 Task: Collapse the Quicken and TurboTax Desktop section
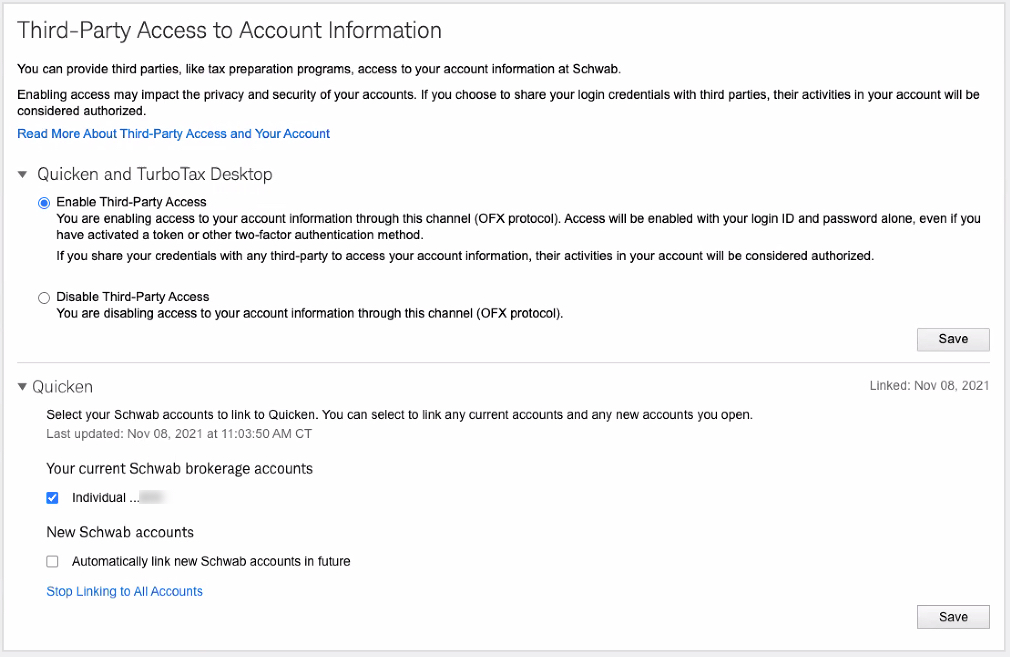coord(23,175)
